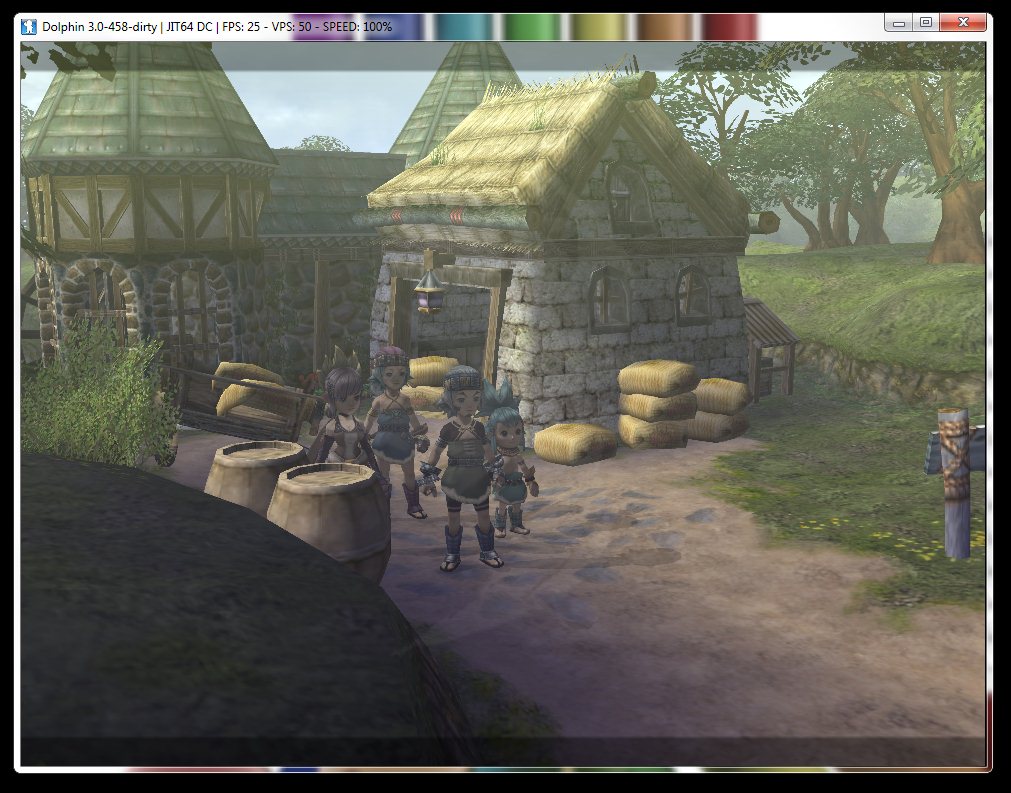The width and height of the screenshot is (1011, 793).
Task: Click the top sack of stacked pile
Action: pyautogui.click(x=658, y=378)
